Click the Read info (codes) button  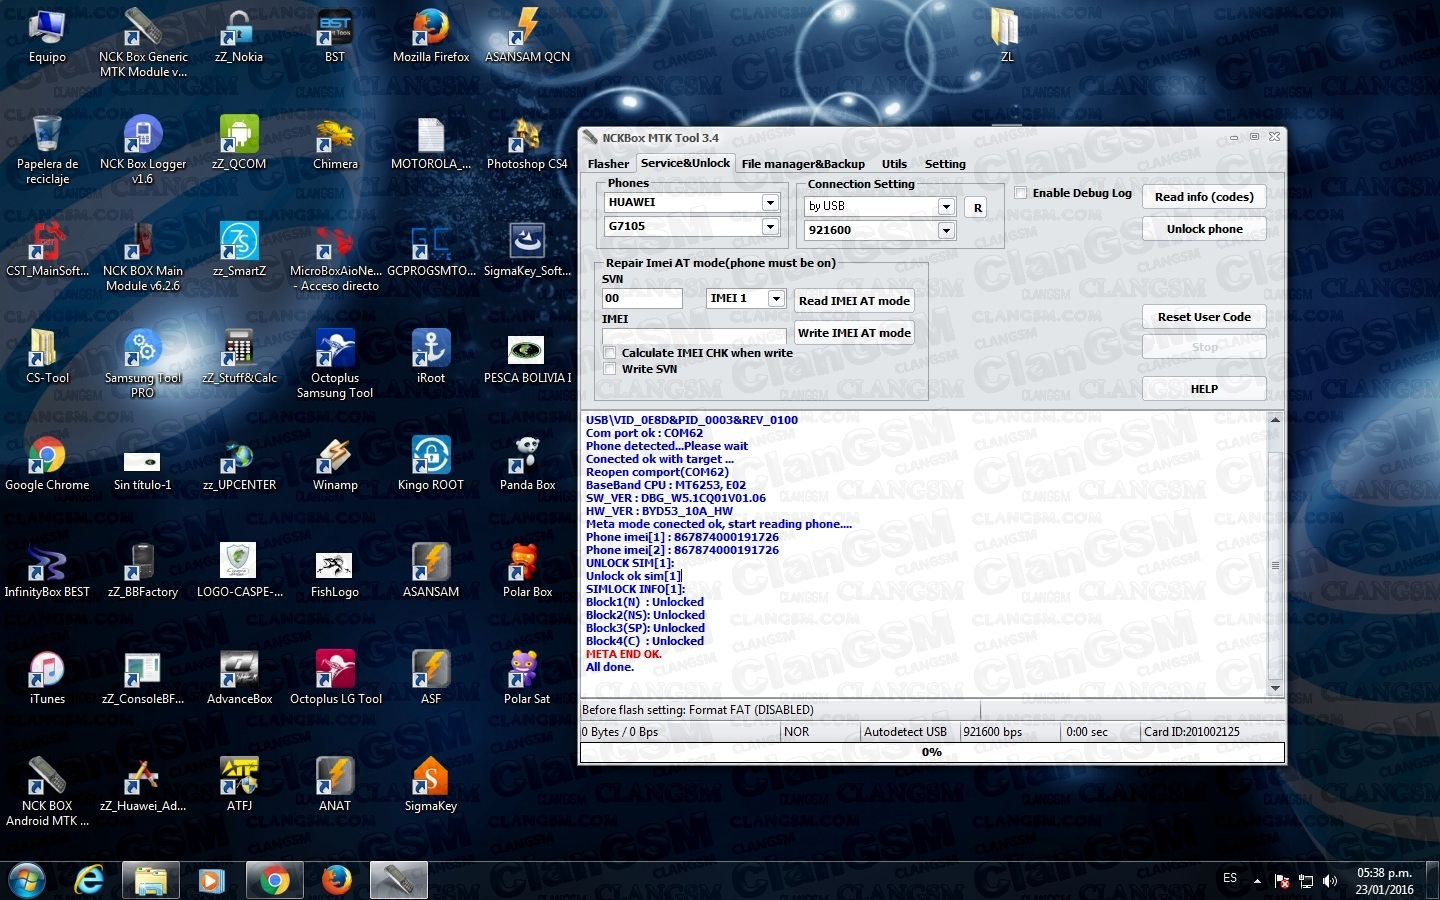click(1204, 197)
